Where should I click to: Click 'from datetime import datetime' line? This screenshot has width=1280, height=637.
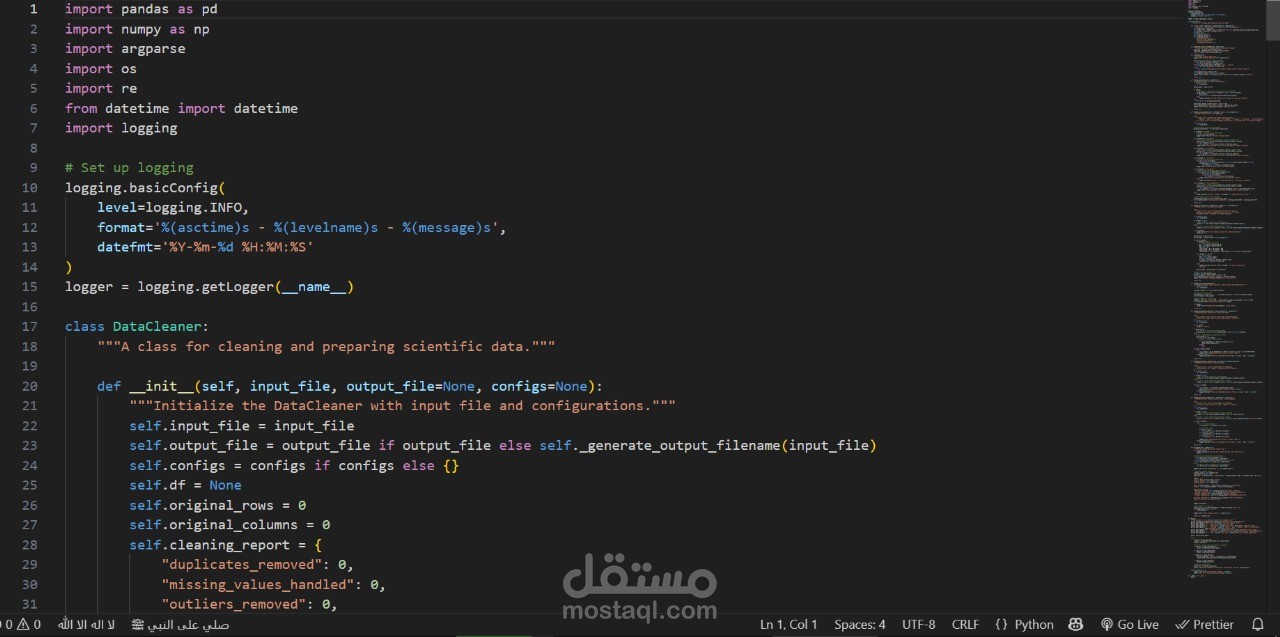(x=181, y=108)
